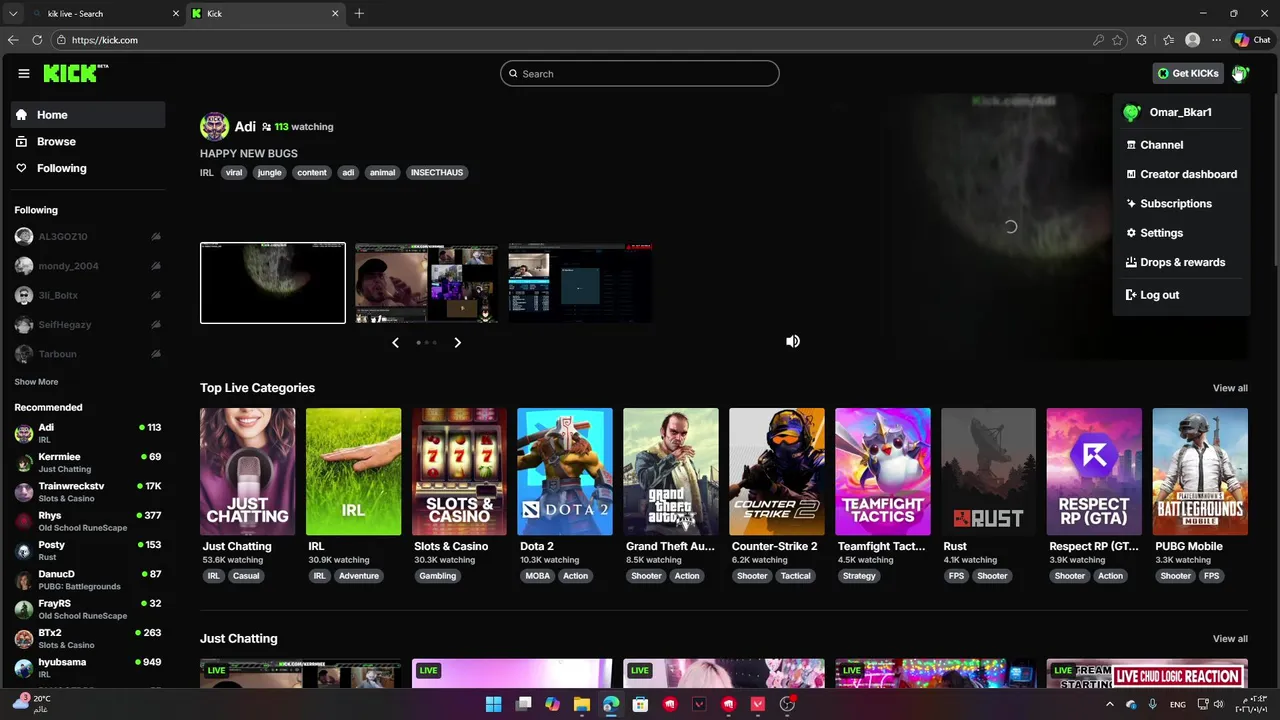Open Microsoft Store from taskbar

640,704
